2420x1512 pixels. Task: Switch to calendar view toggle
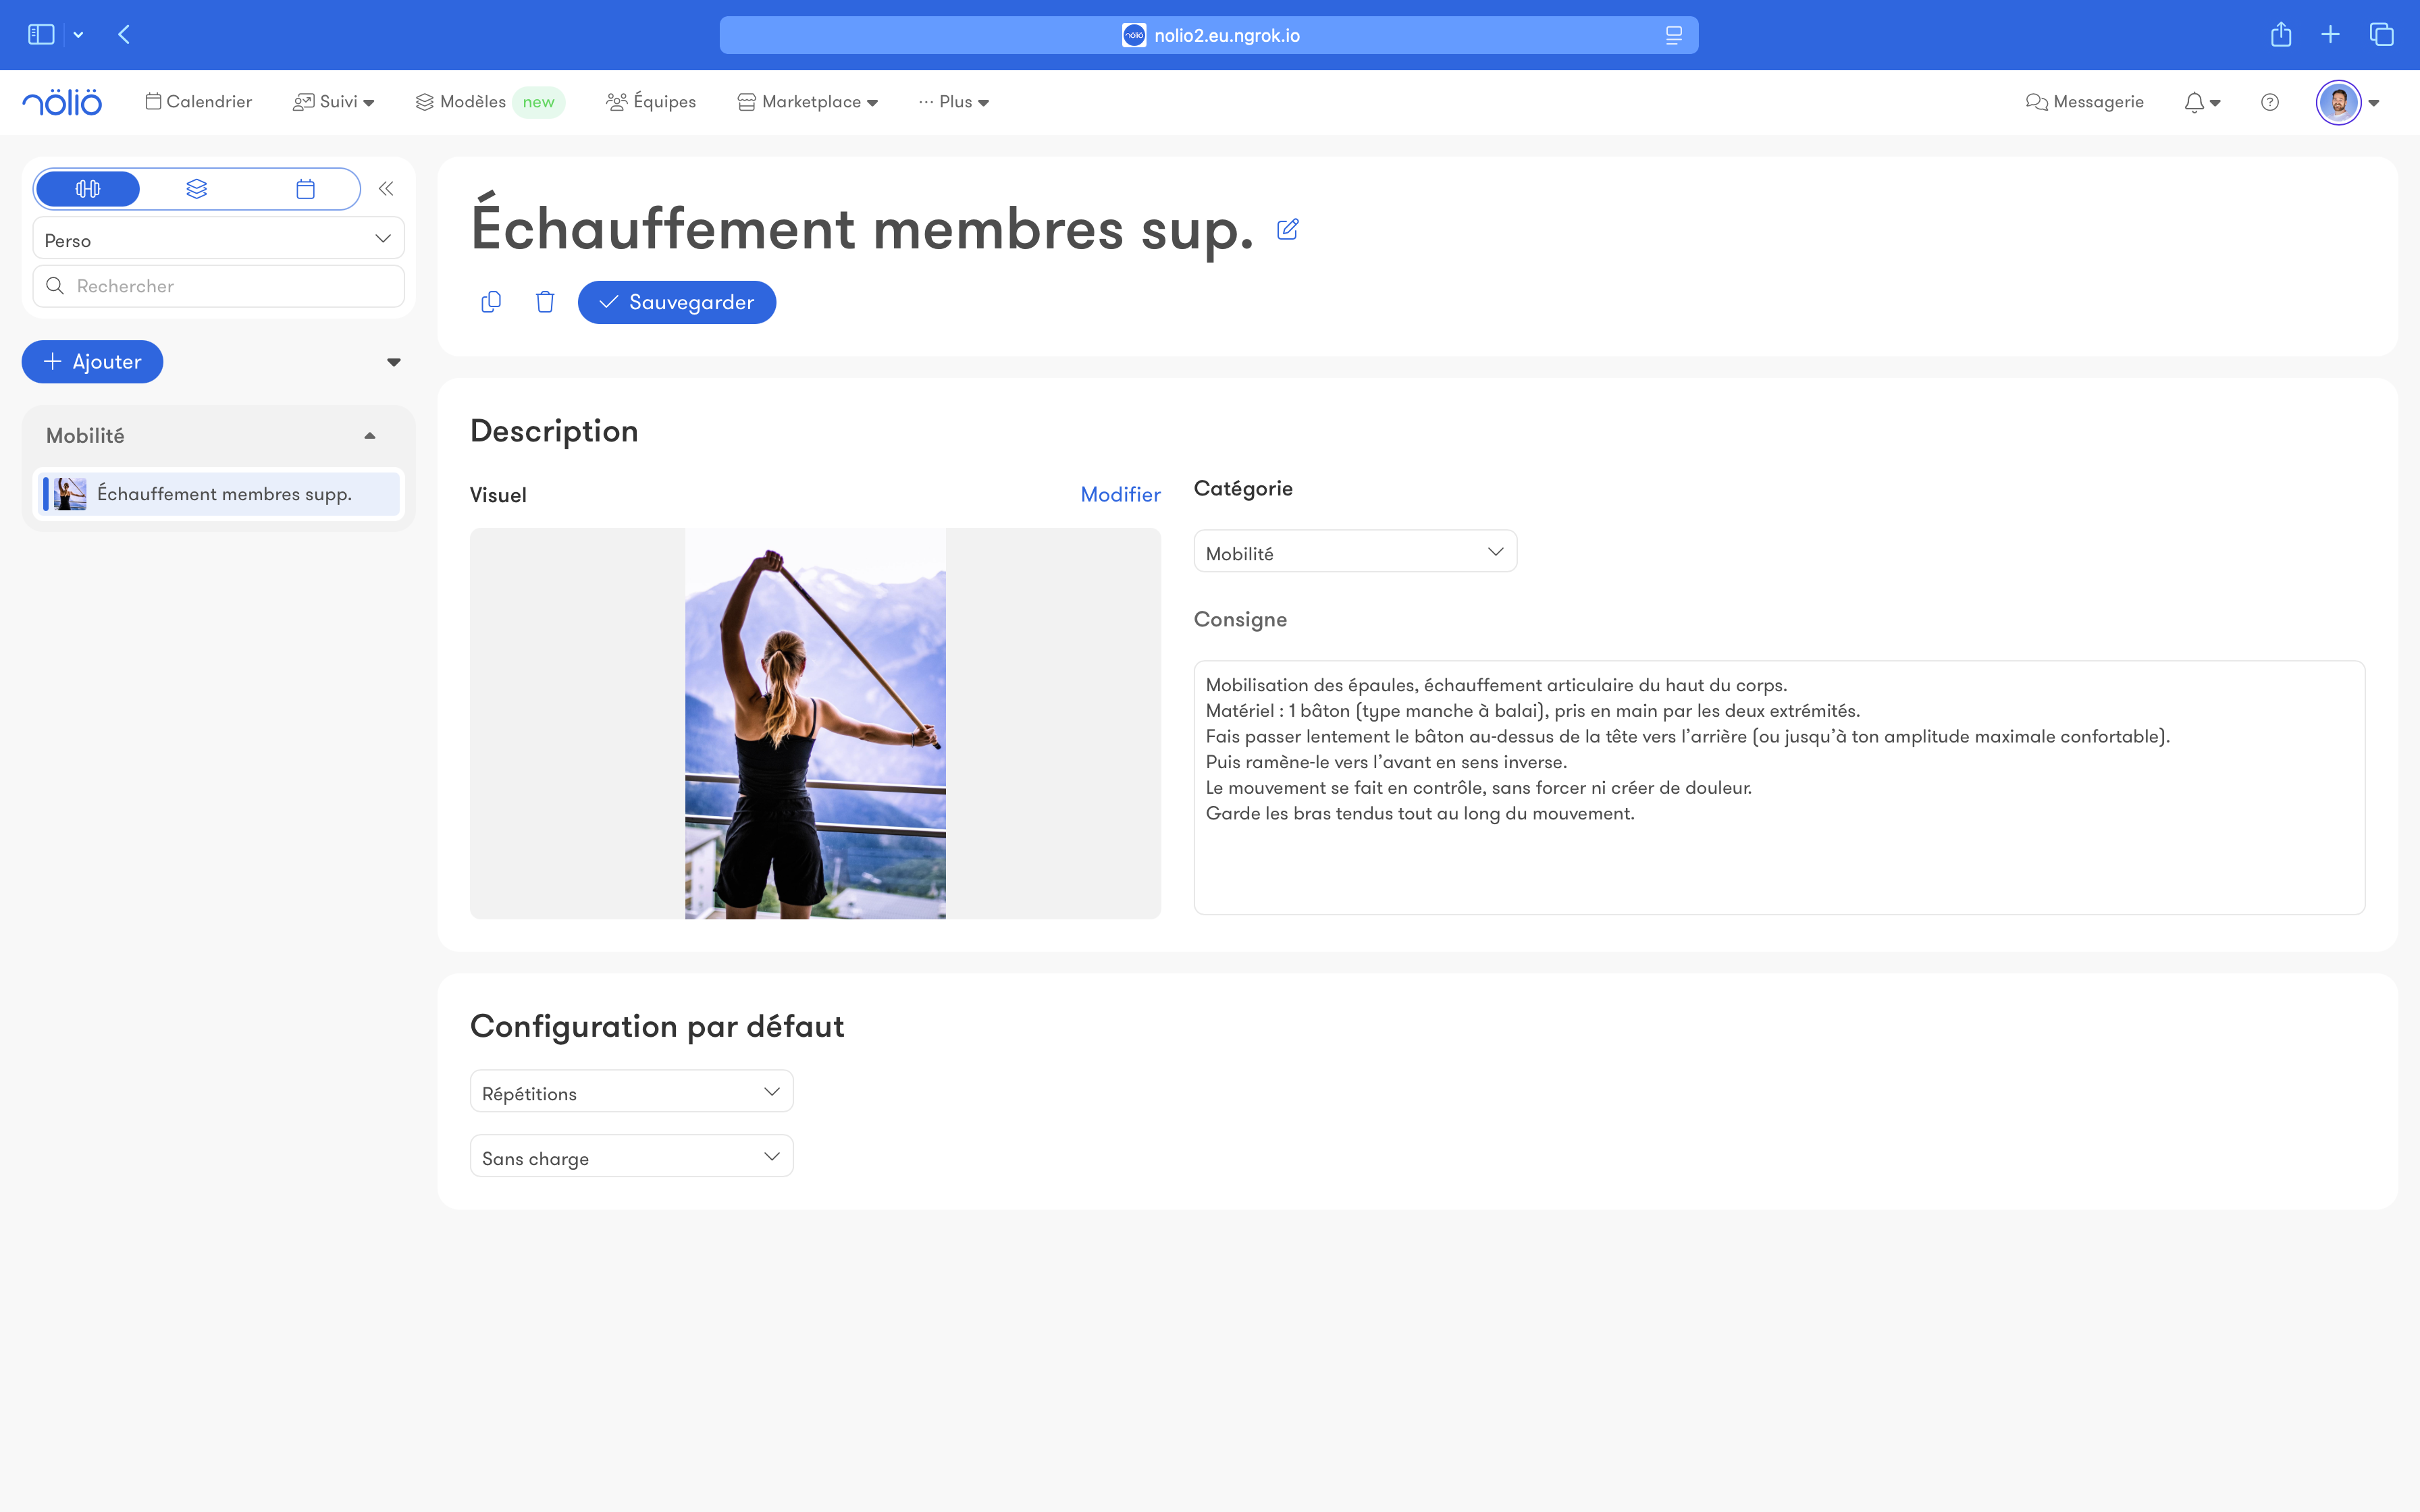coord(306,189)
